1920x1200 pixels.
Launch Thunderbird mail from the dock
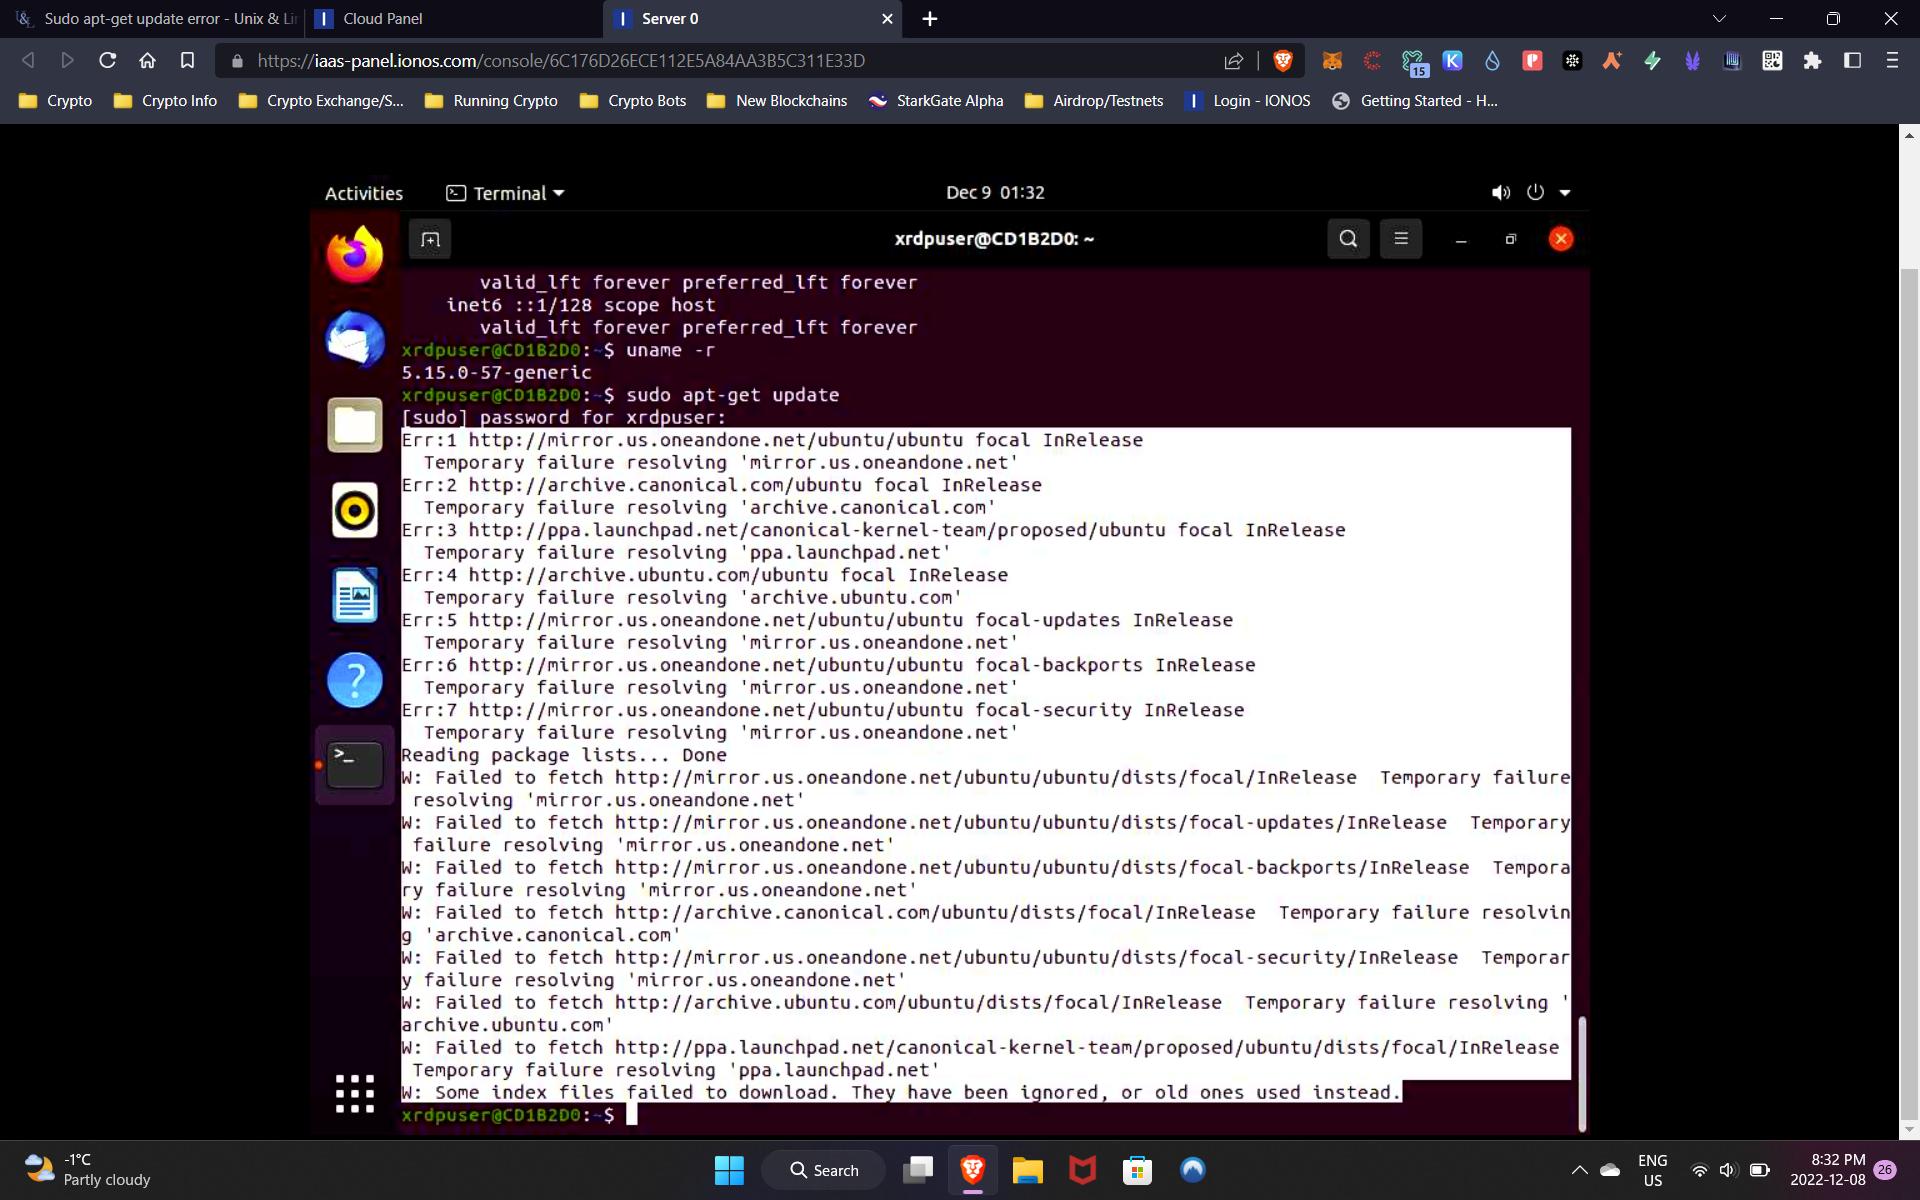(355, 339)
